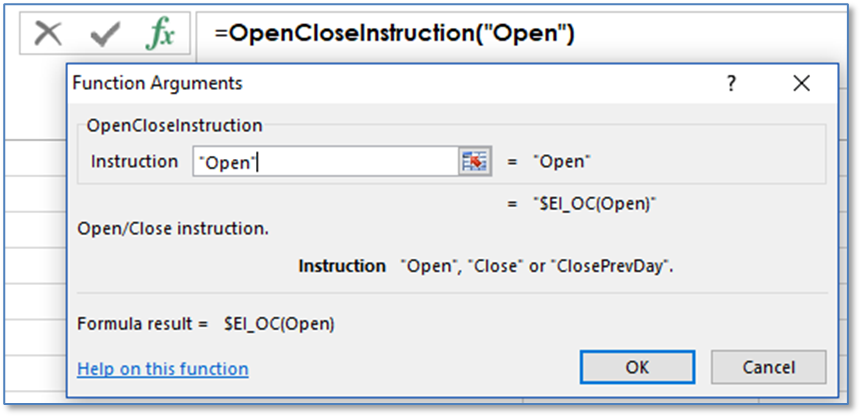The height and width of the screenshot is (417, 862).
Task: Close the Function Arguments dialog
Action: [x=801, y=84]
